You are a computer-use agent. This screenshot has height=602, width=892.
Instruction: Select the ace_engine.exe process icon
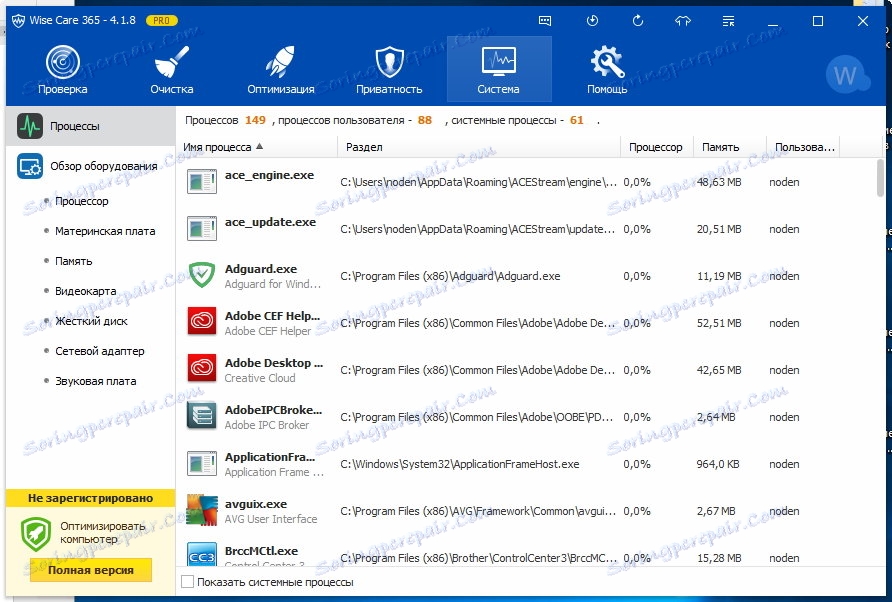[x=202, y=182]
